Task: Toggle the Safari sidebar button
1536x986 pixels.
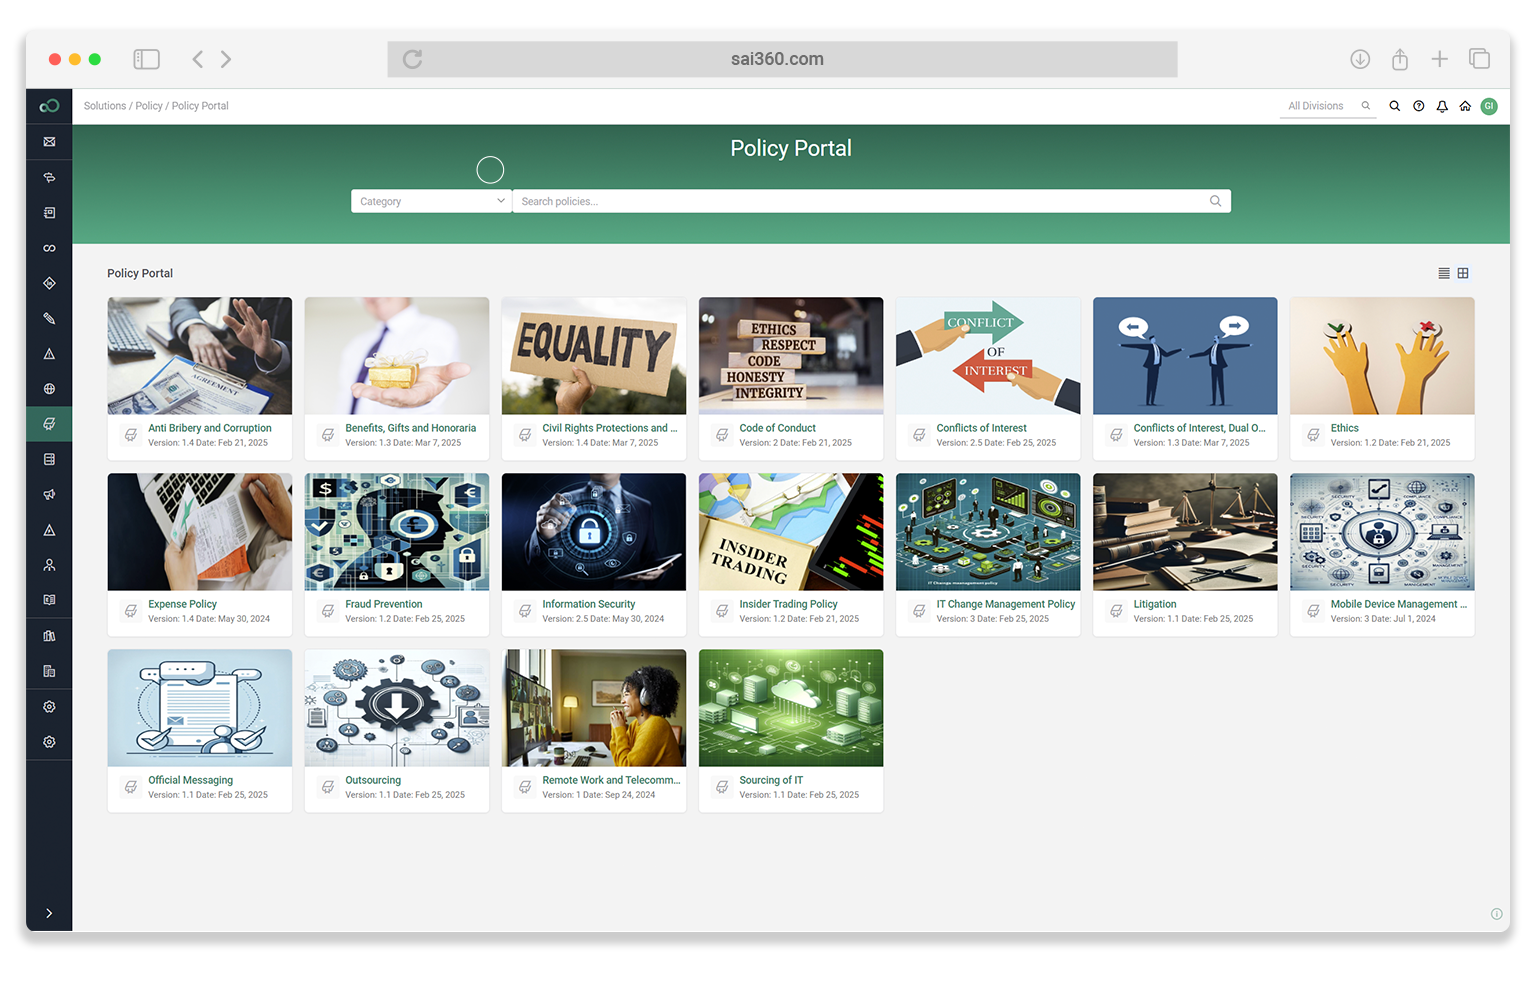Action: (147, 59)
